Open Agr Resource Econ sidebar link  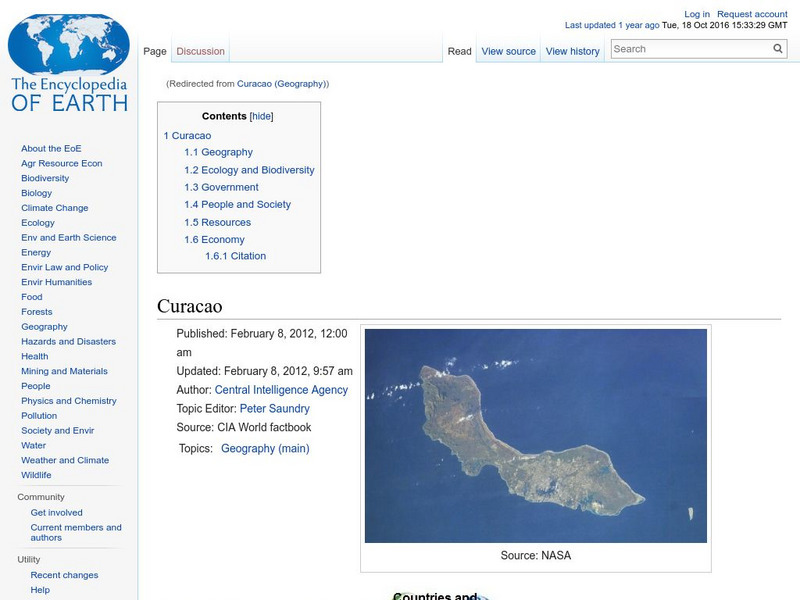(x=62, y=163)
